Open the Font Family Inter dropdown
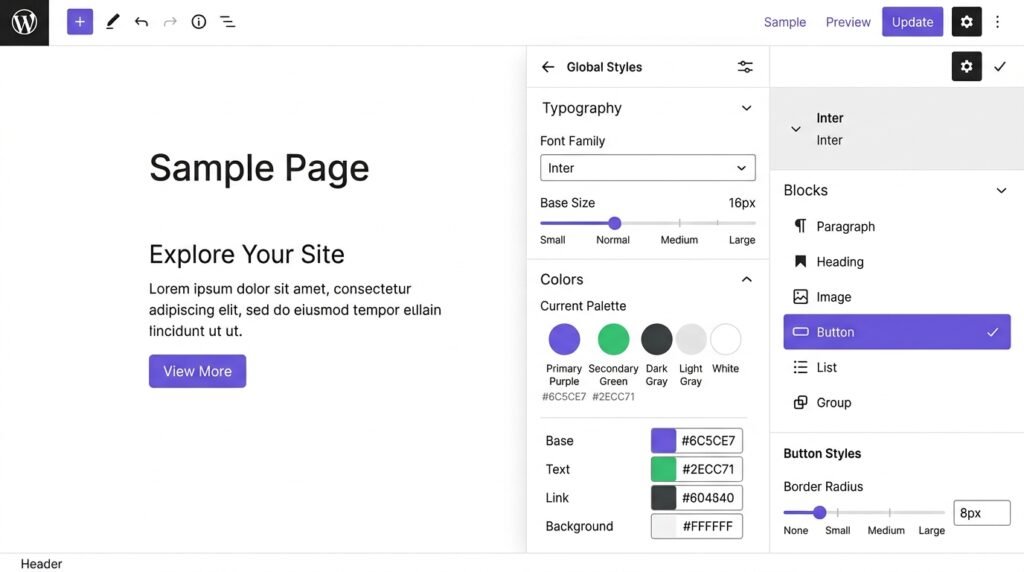The image size is (1024, 572). (648, 168)
